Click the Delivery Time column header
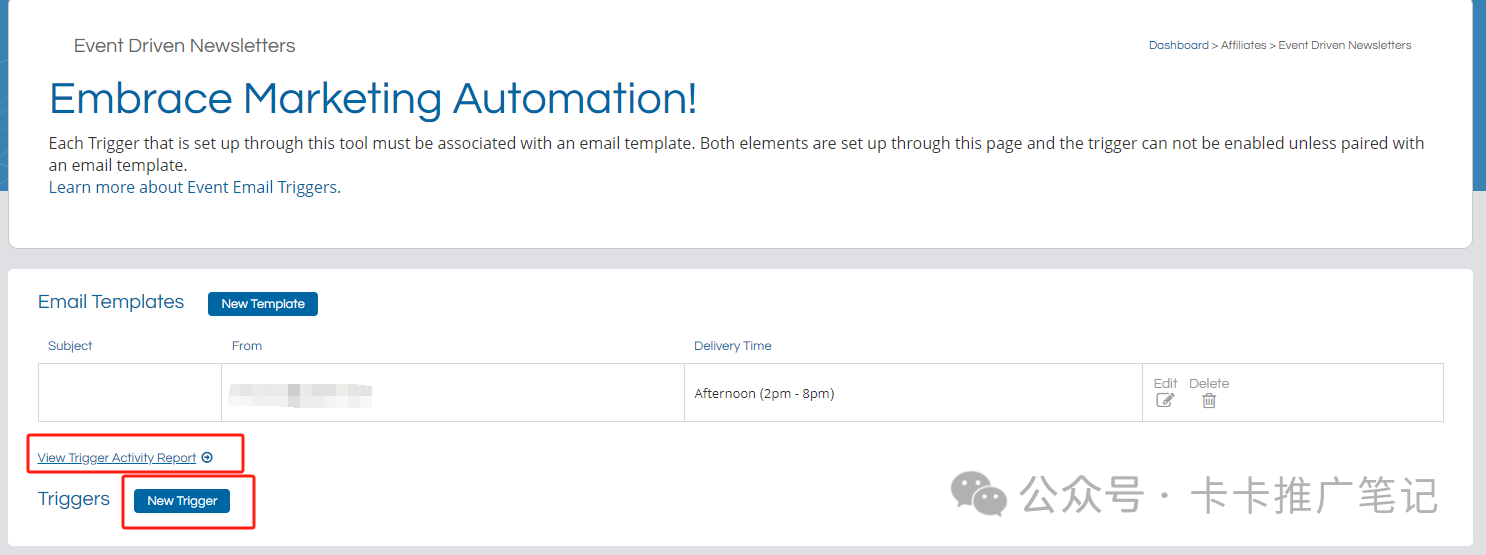The width and height of the screenshot is (1486, 555). (733, 346)
